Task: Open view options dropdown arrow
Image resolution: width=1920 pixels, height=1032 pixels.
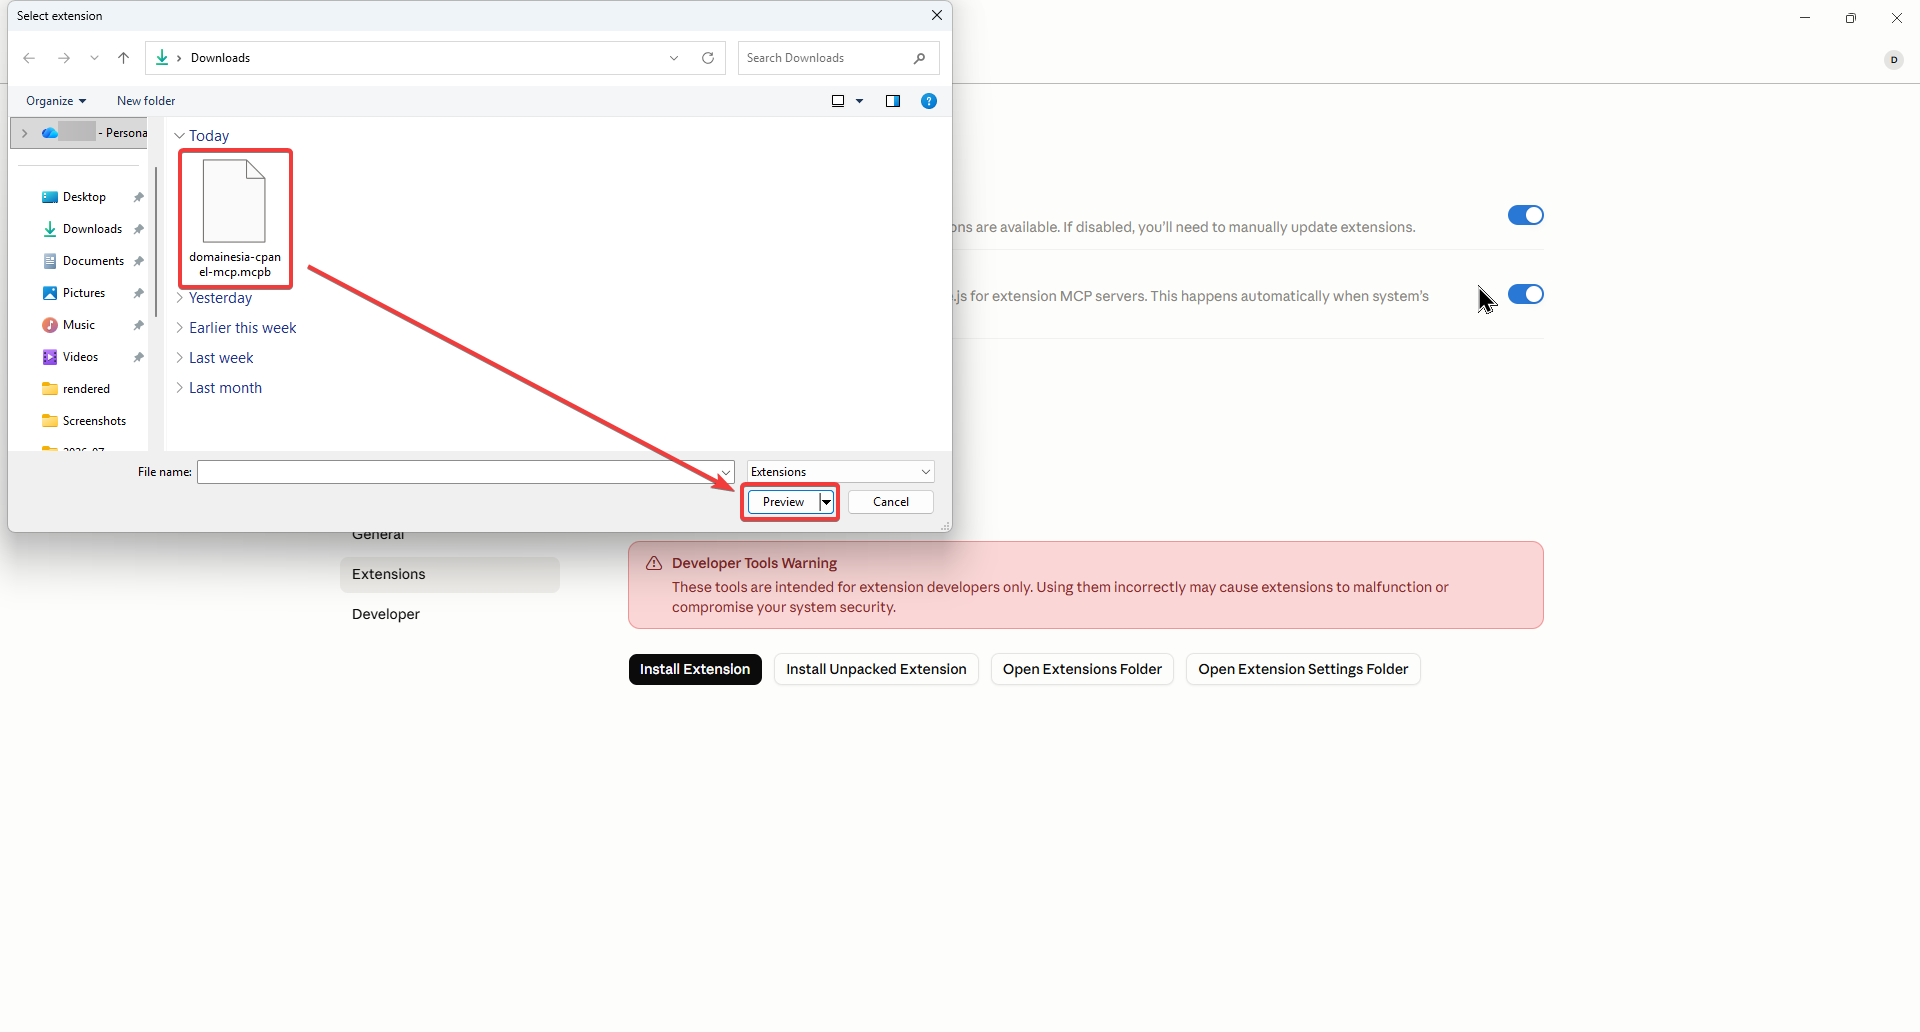Action: (860, 101)
